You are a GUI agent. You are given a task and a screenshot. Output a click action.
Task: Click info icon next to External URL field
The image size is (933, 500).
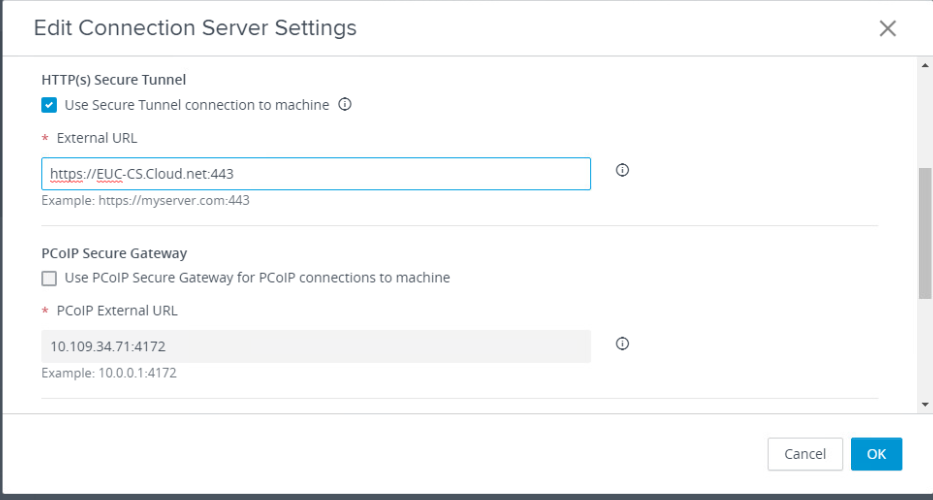tap(622, 170)
